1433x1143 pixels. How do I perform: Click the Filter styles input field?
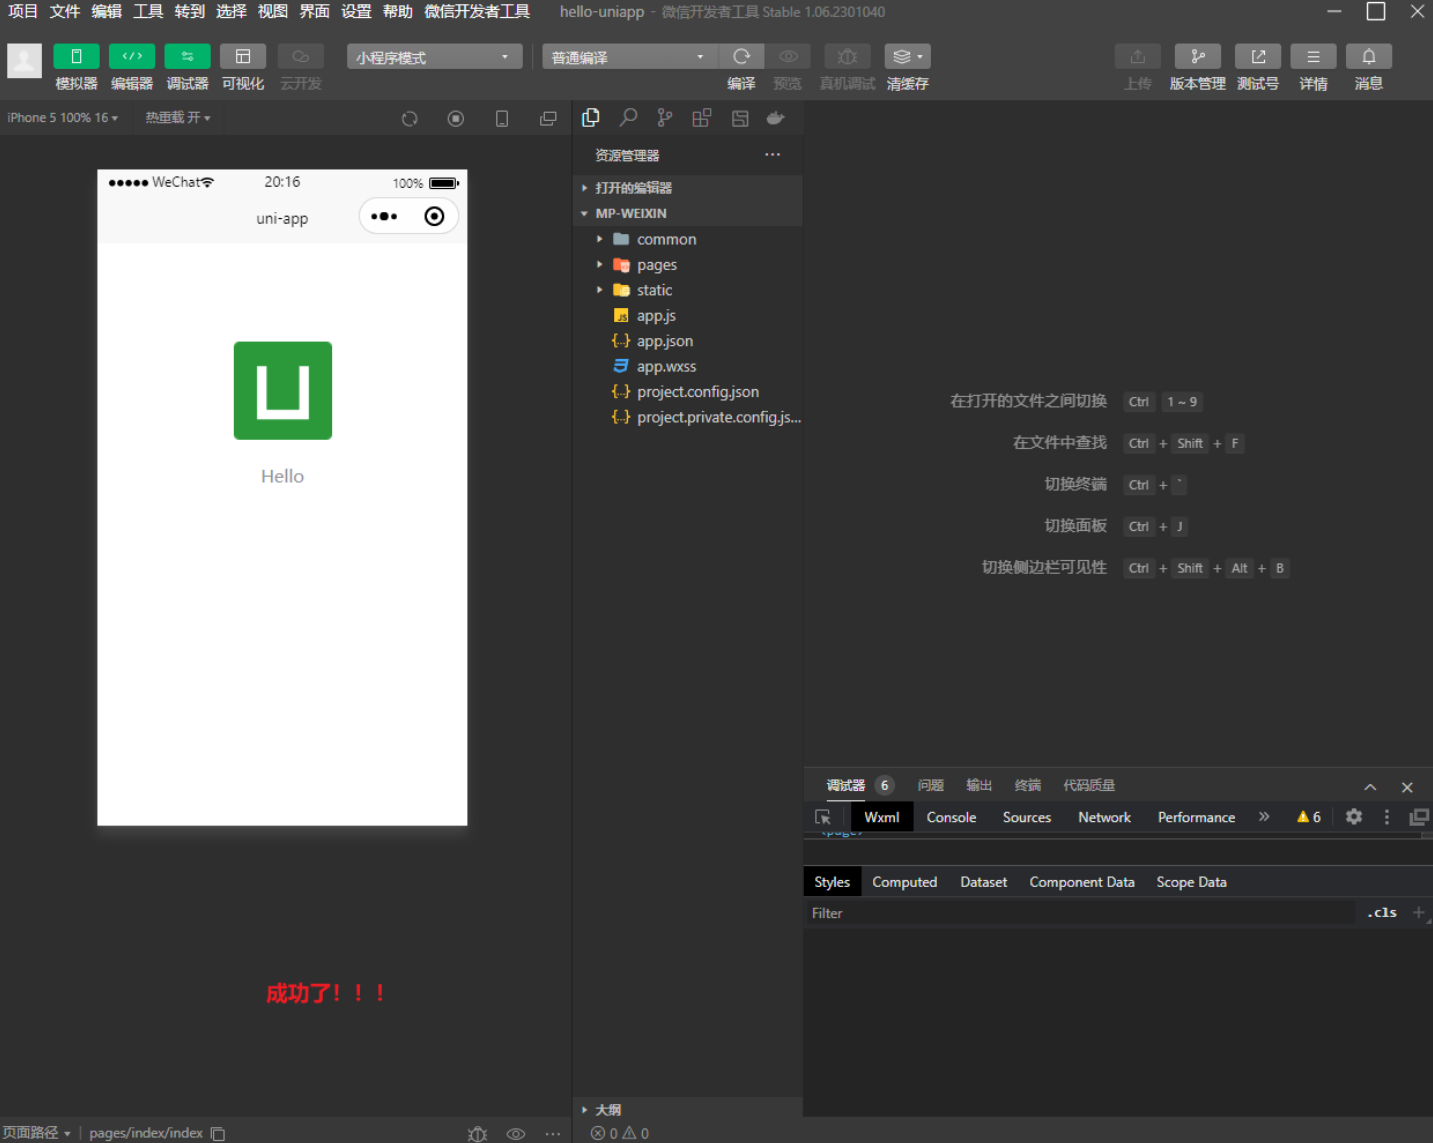coord(1080,913)
